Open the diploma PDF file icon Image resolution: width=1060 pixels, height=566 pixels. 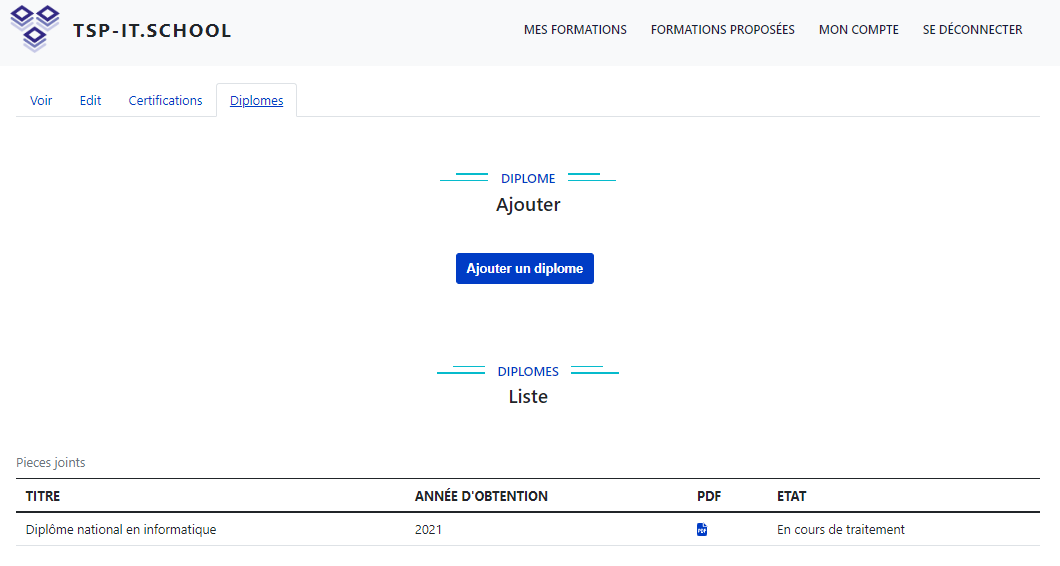(702, 529)
